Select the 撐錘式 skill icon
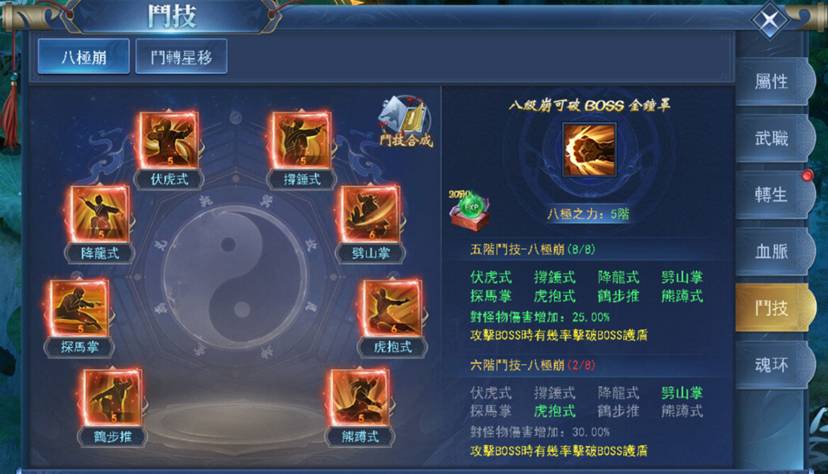The height and width of the screenshot is (474, 828). pyautogui.click(x=302, y=140)
